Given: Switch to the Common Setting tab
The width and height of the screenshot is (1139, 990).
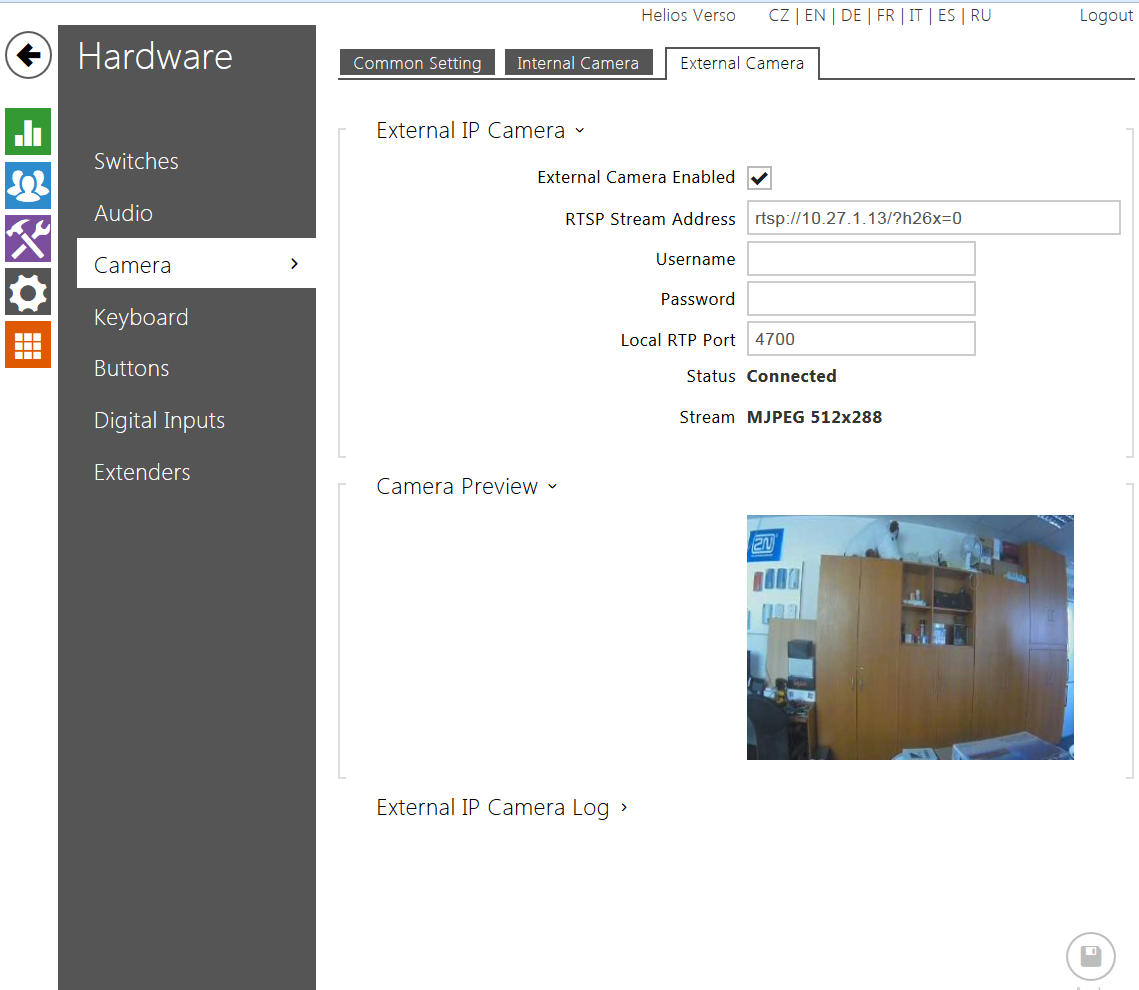Looking at the screenshot, I should click(417, 63).
